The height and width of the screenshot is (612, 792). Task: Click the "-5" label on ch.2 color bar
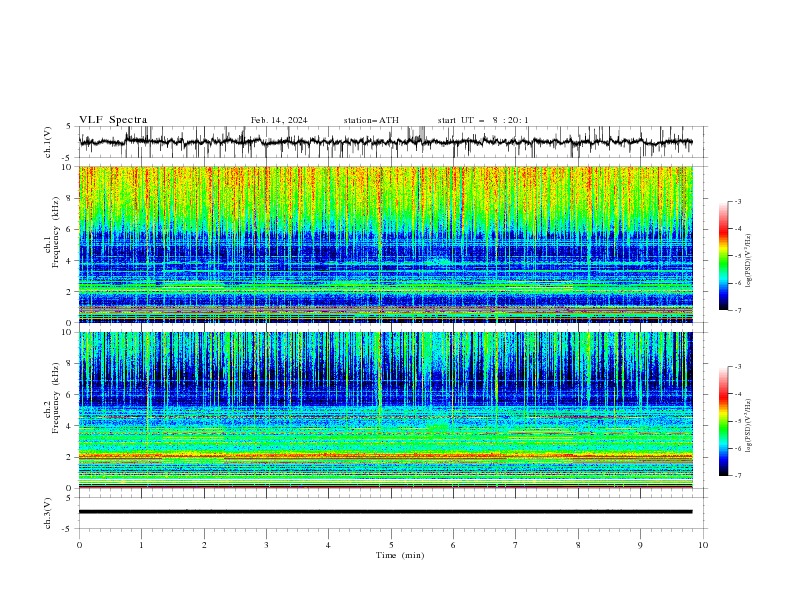point(738,421)
